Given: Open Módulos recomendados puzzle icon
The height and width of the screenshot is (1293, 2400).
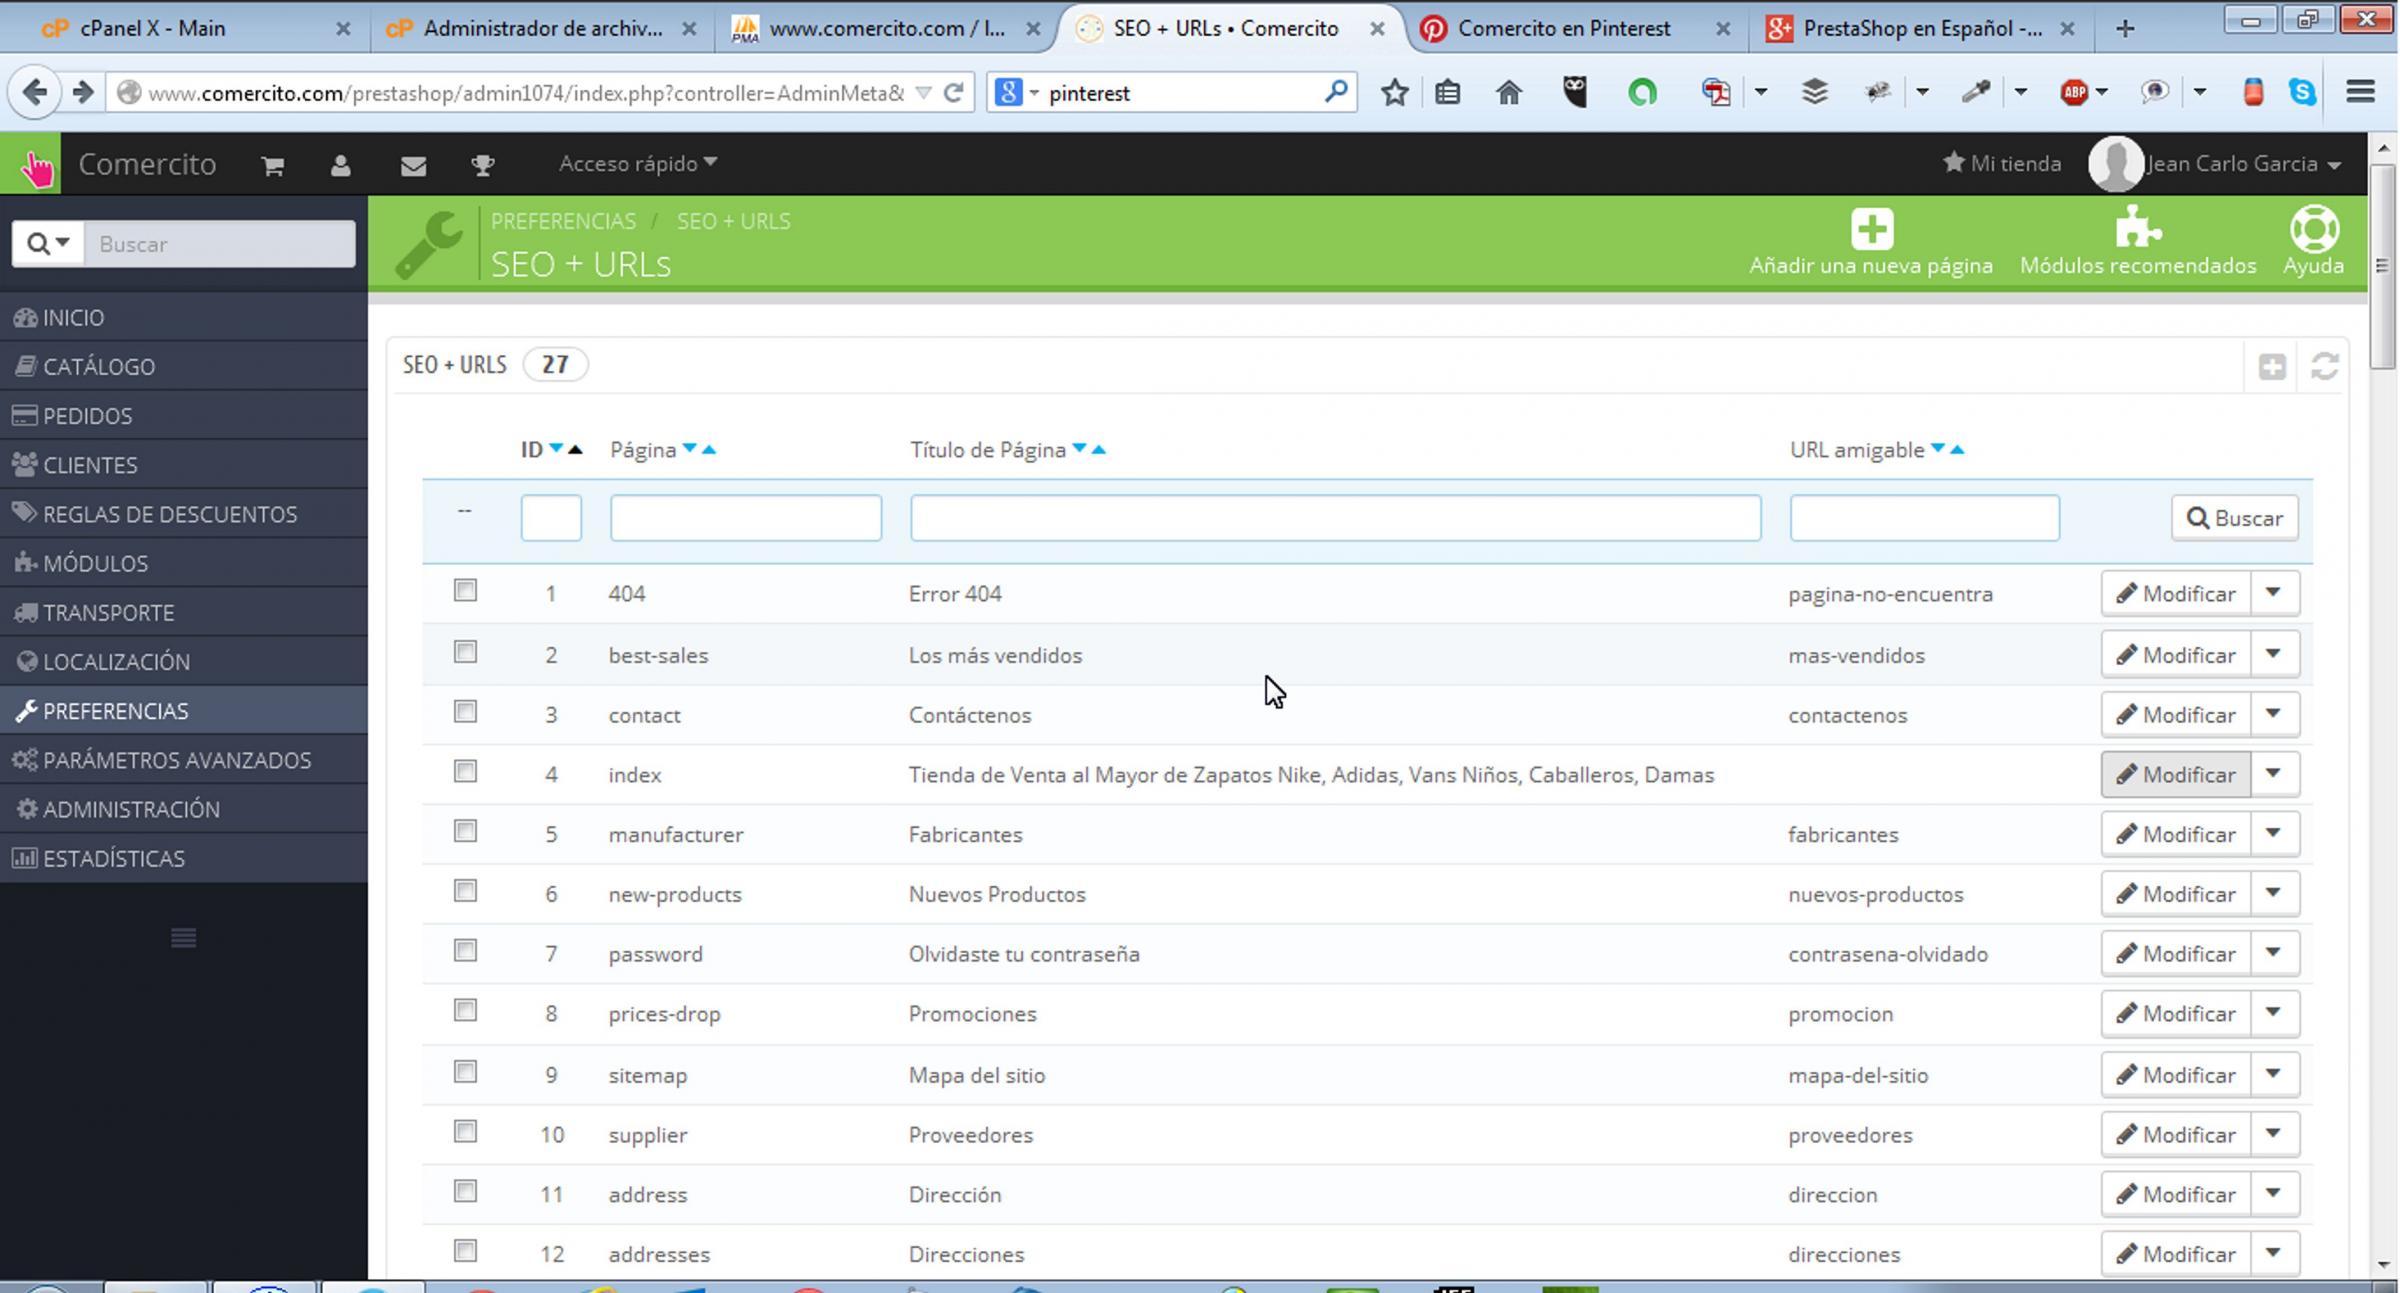Looking at the screenshot, I should point(2137,228).
